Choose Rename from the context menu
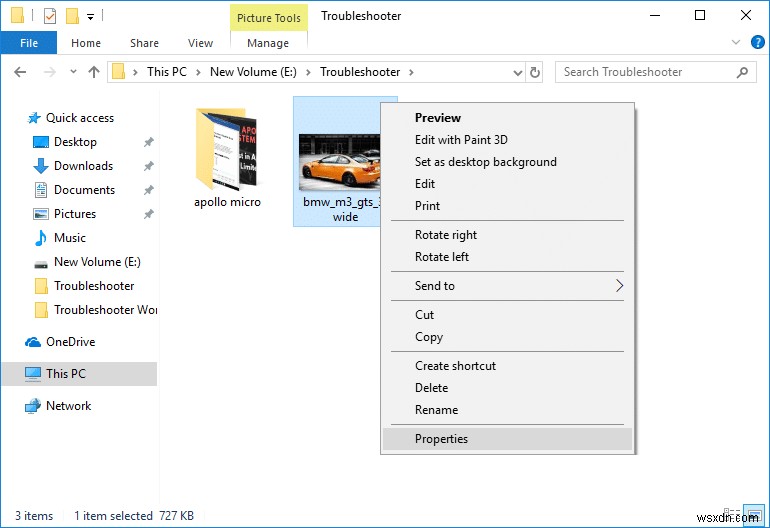The width and height of the screenshot is (770, 528). [508, 410]
